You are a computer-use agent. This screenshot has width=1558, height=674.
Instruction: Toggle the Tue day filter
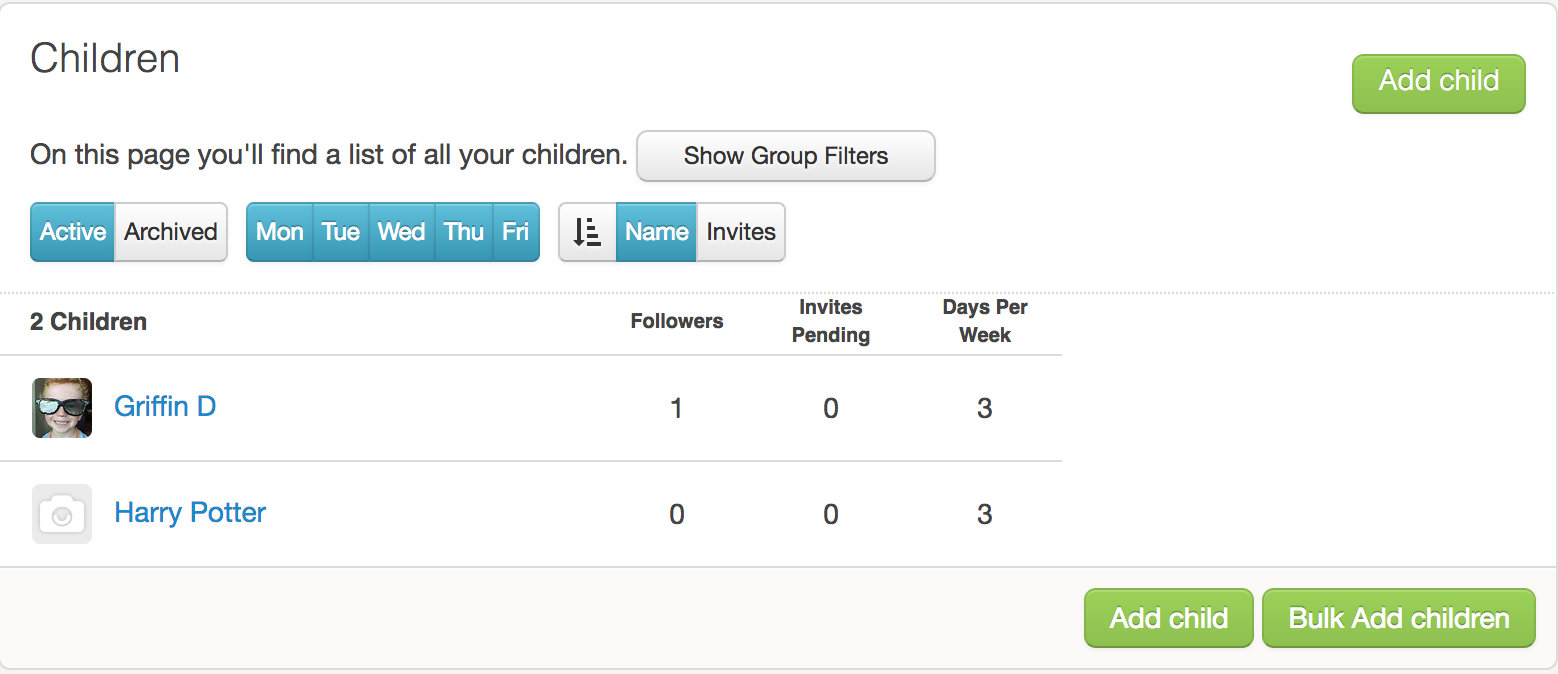tap(341, 232)
